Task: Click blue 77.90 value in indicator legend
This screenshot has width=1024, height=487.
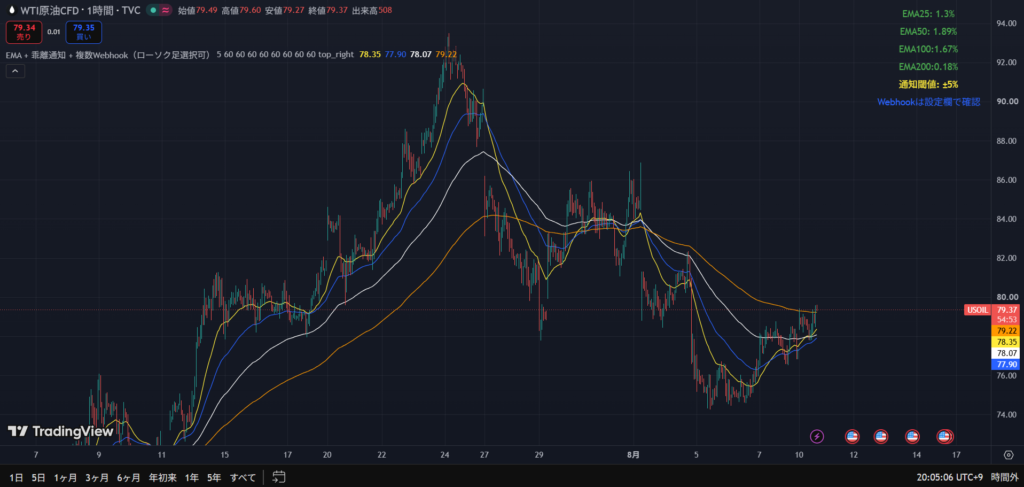Action: 395,55
